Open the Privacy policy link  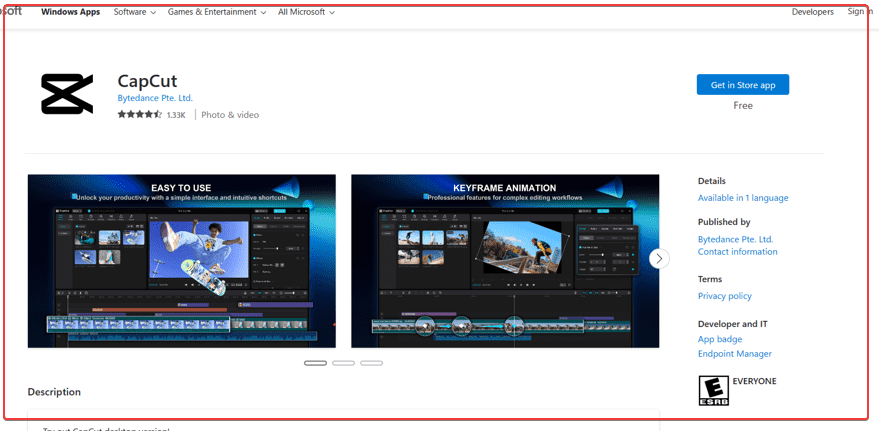point(725,296)
